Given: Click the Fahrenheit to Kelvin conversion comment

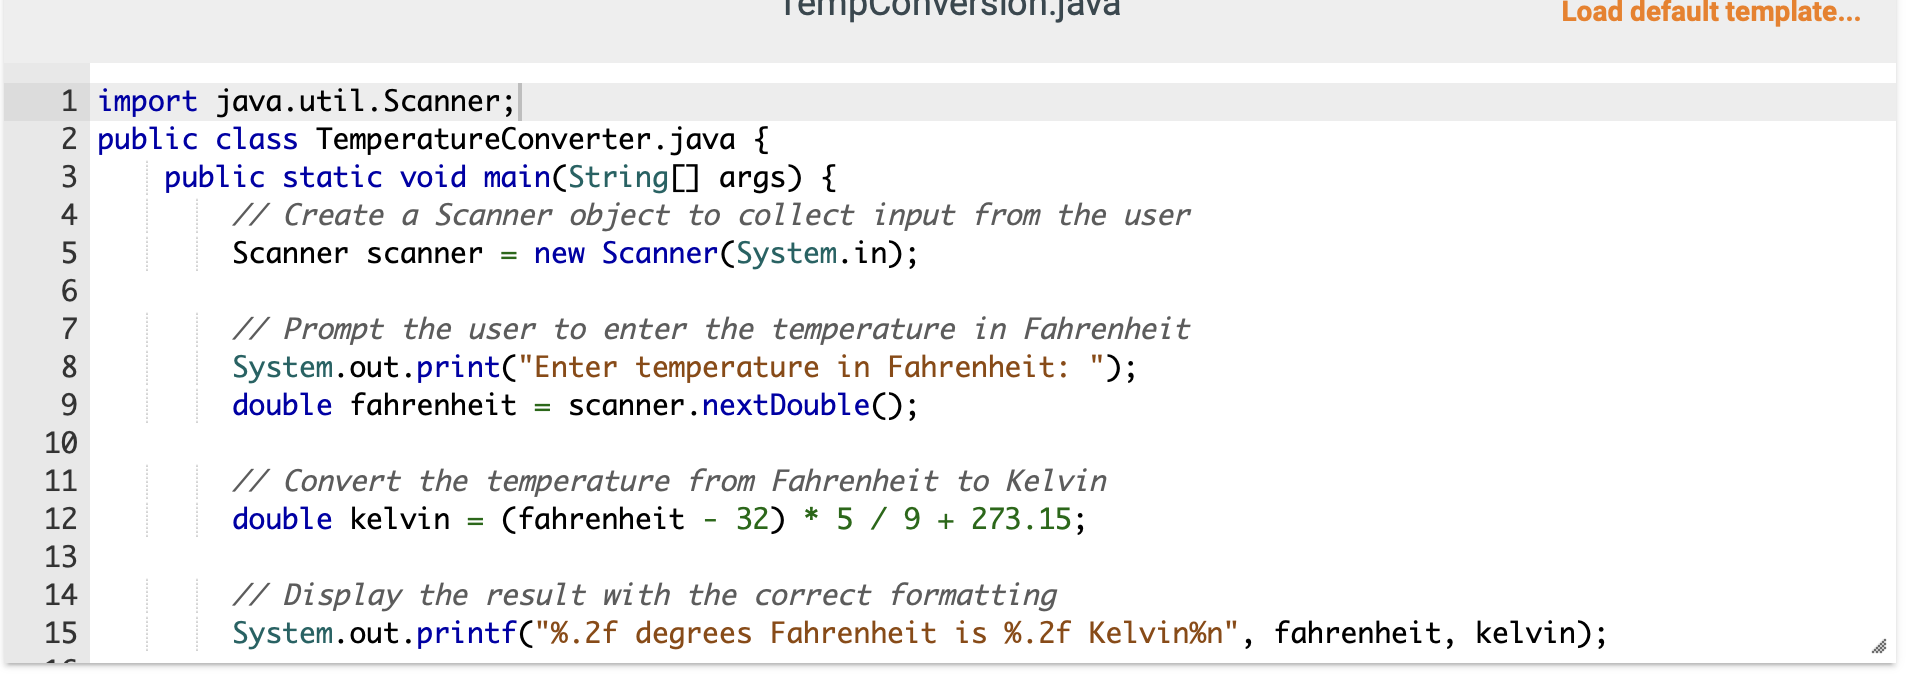Looking at the screenshot, I should [670, 481].
